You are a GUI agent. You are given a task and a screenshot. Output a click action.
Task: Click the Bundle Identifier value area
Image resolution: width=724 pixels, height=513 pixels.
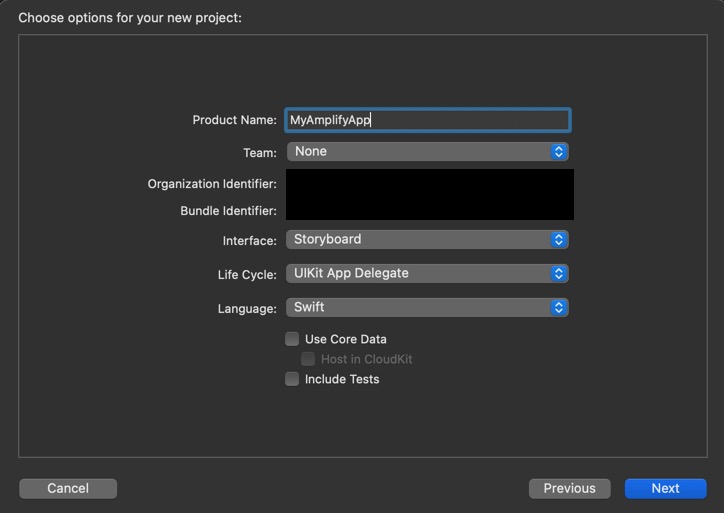(x=430, y=210)
